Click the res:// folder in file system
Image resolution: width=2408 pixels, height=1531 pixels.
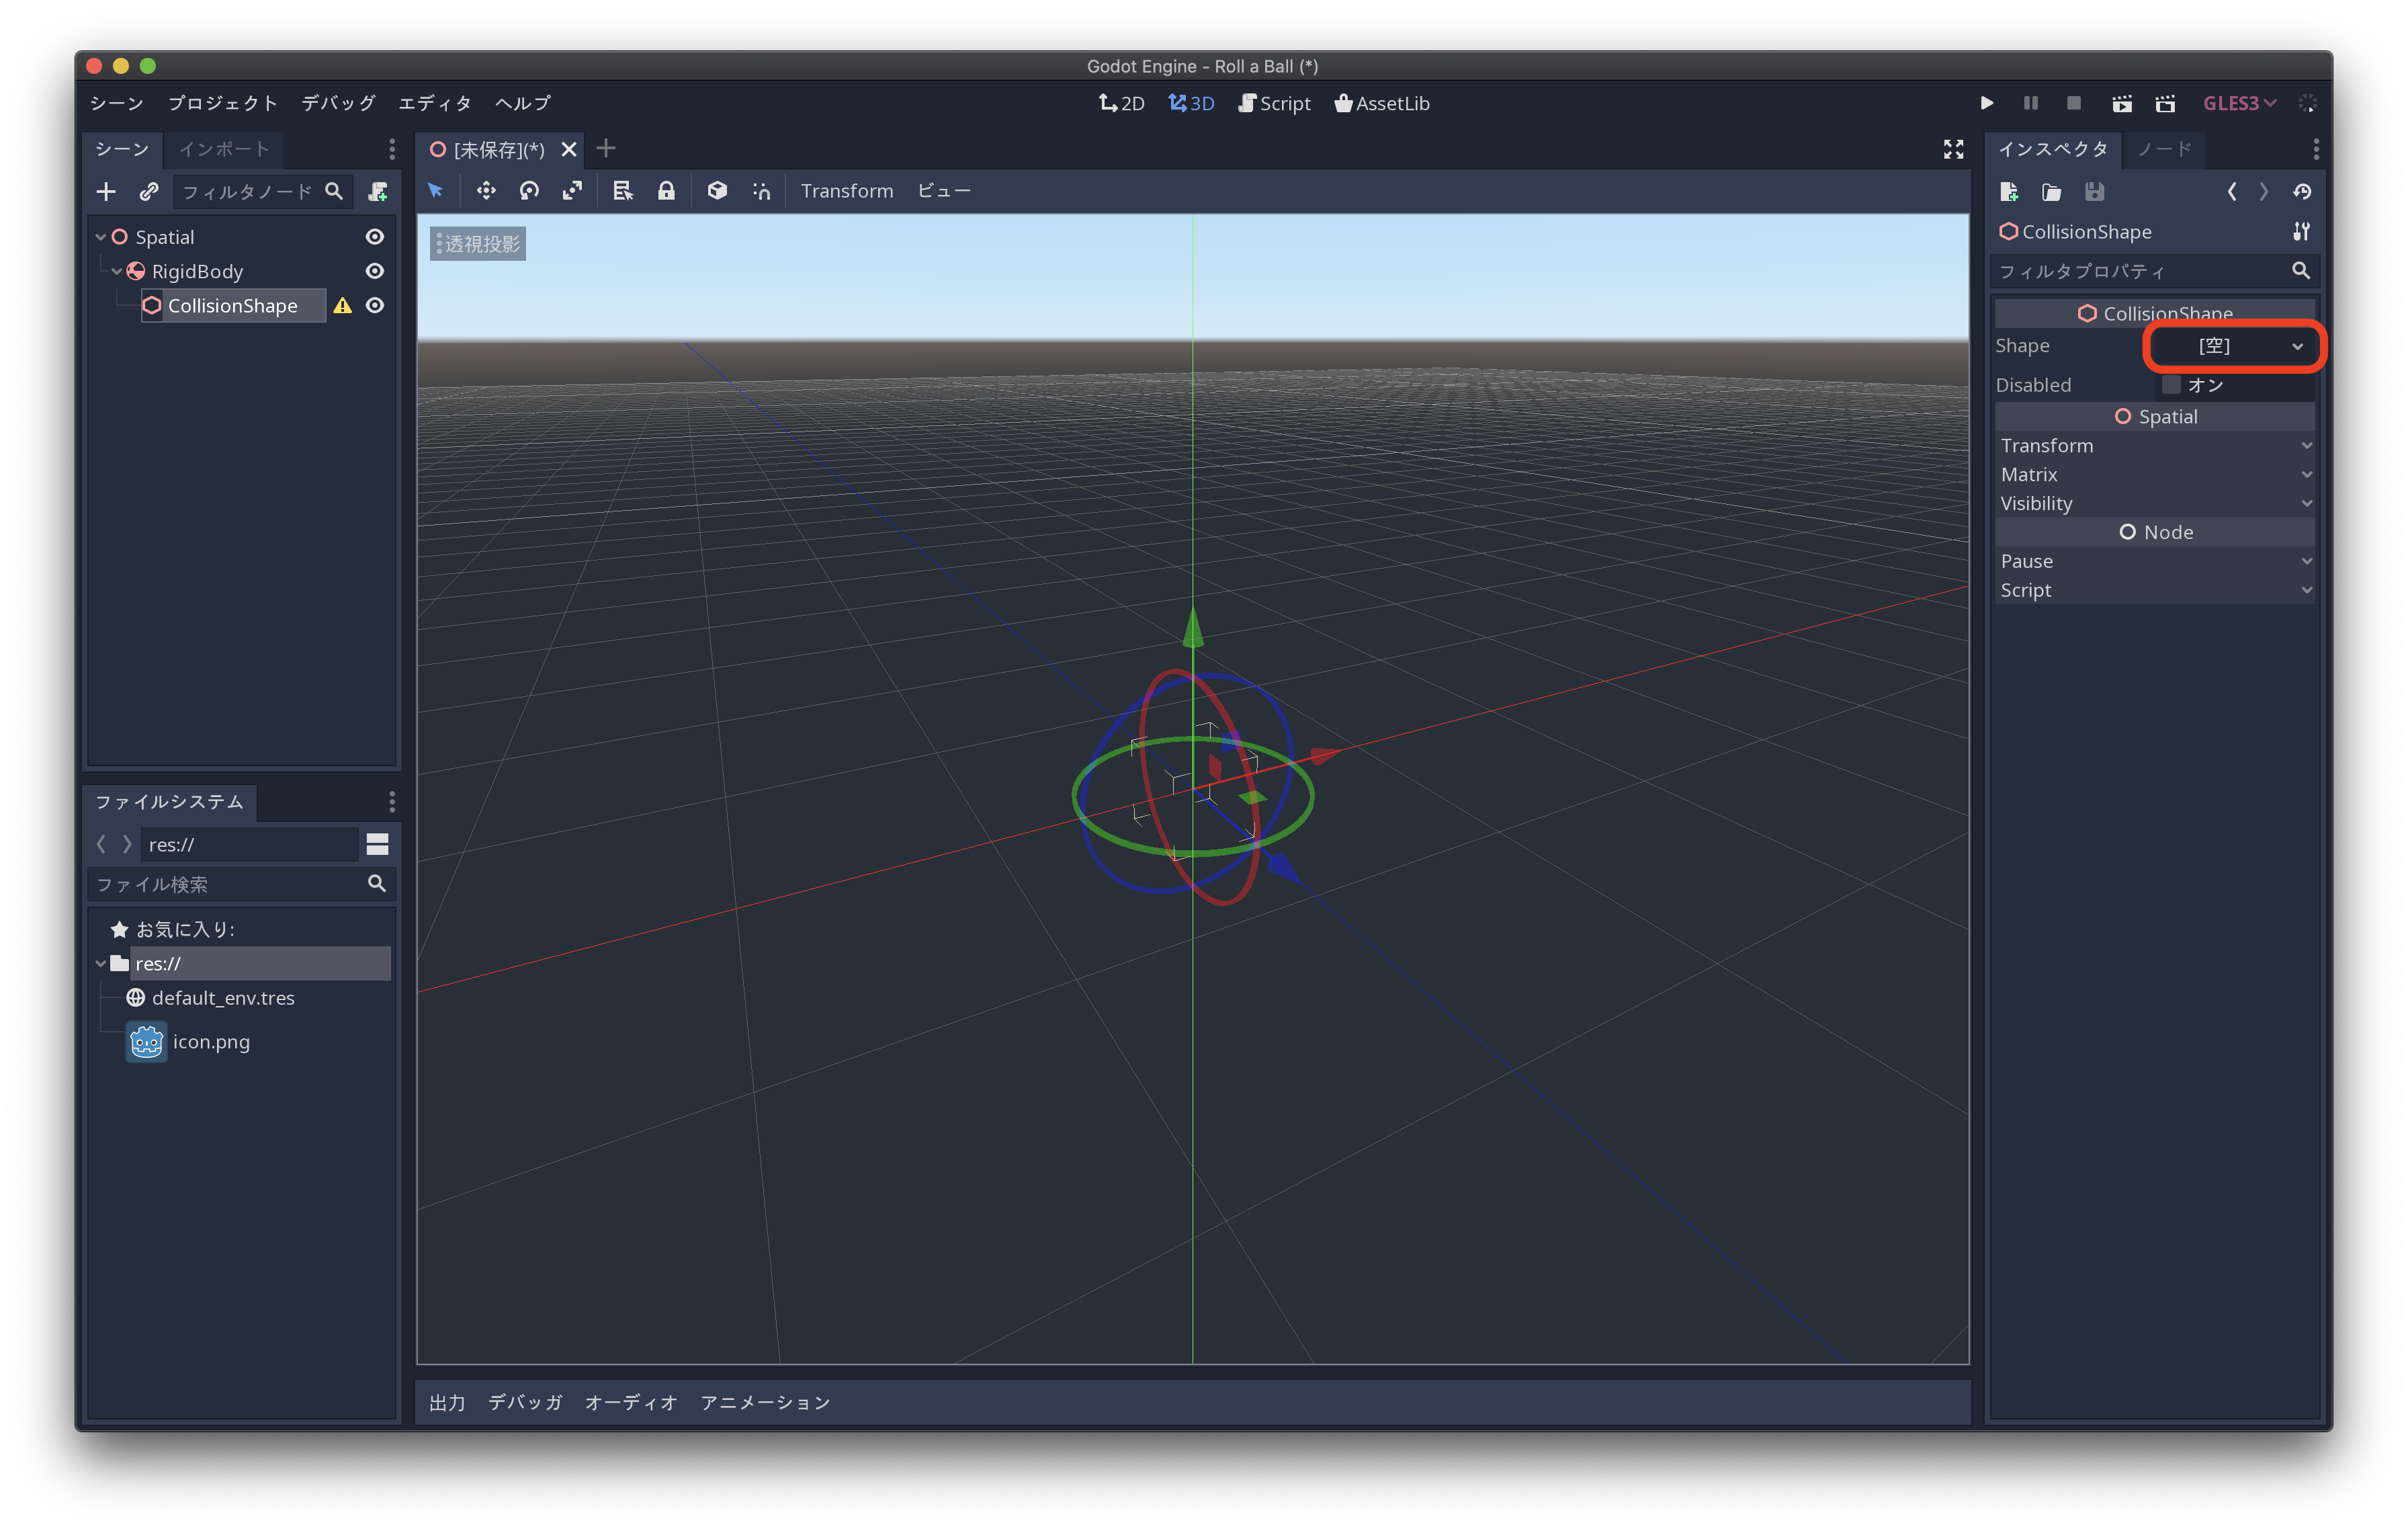tap(161, 964)
